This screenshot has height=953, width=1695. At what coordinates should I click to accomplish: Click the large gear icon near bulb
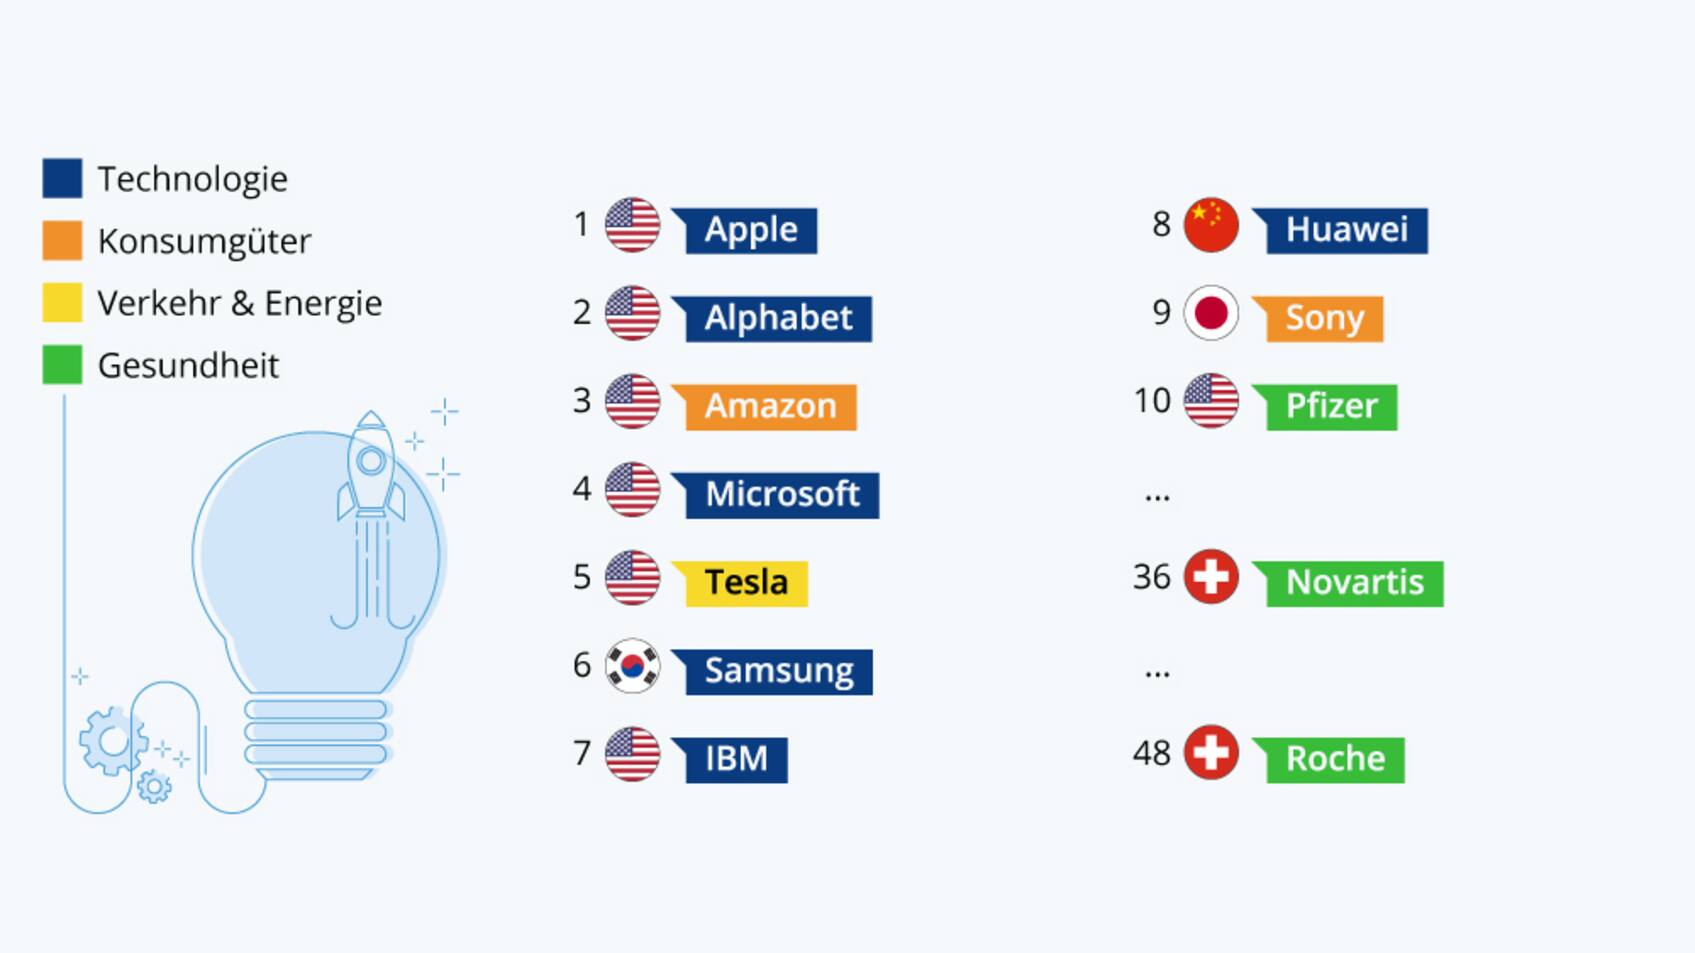pyautogui.click(x=113, y=741)
